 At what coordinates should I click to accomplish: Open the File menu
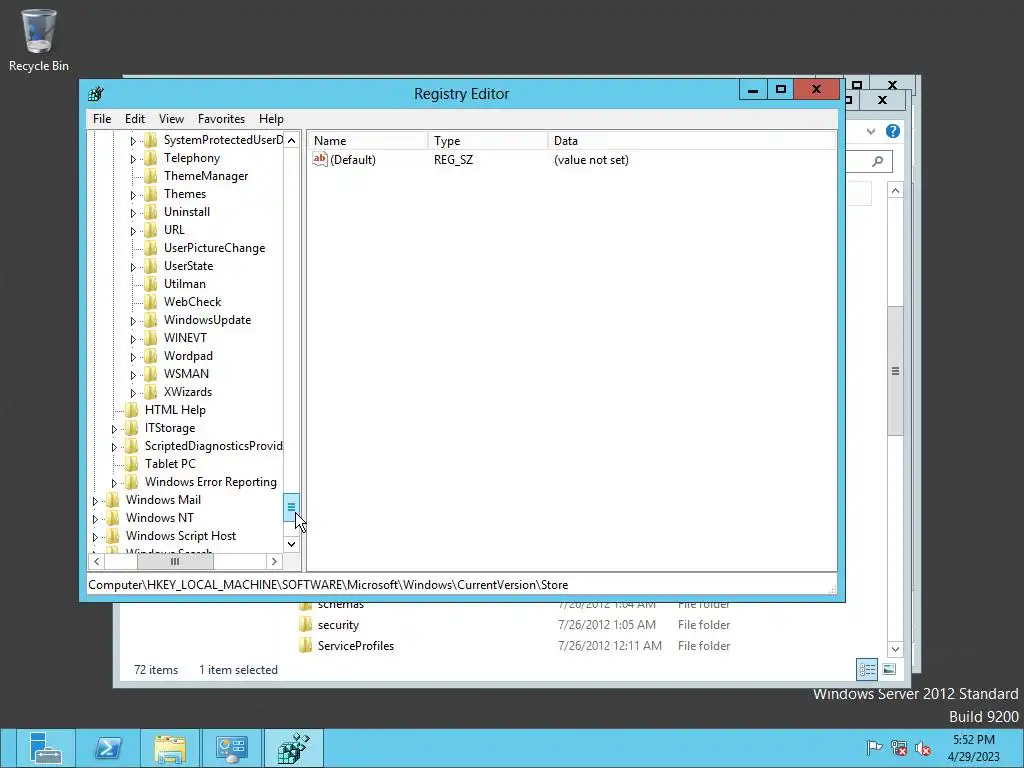click(x=102, y=119)
